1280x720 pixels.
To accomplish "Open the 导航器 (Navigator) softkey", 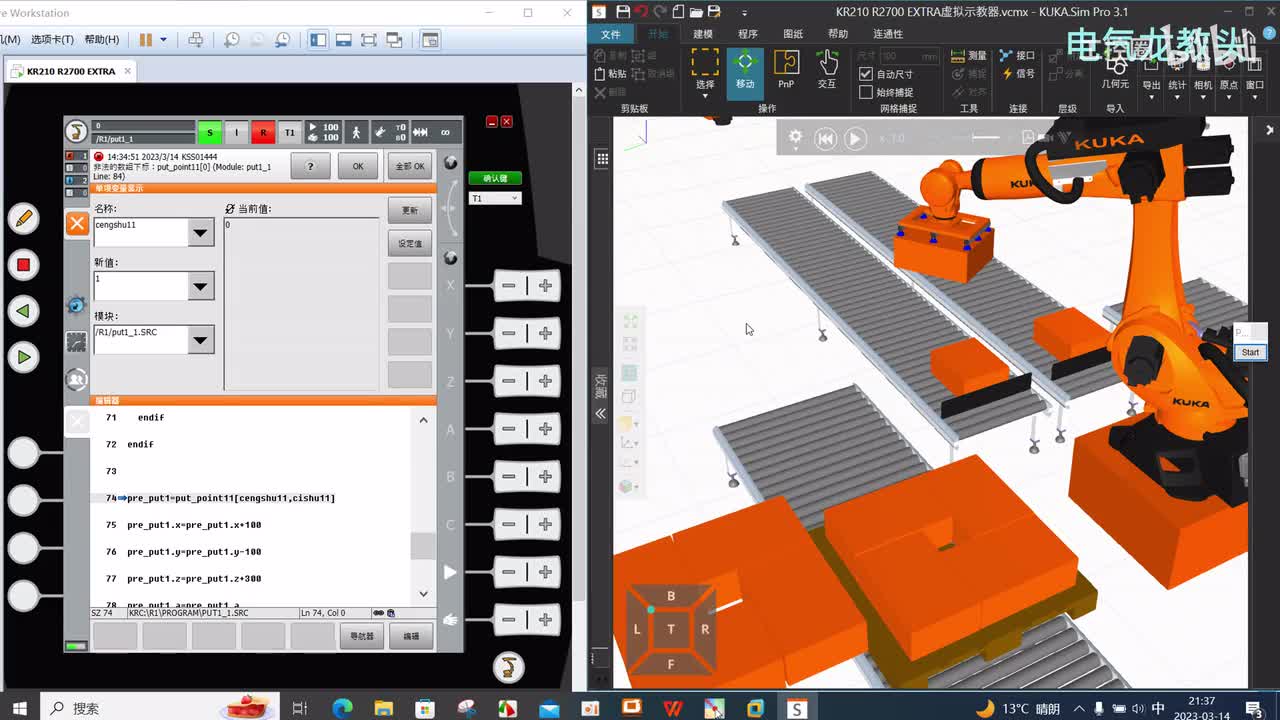I will click(361, 635).
